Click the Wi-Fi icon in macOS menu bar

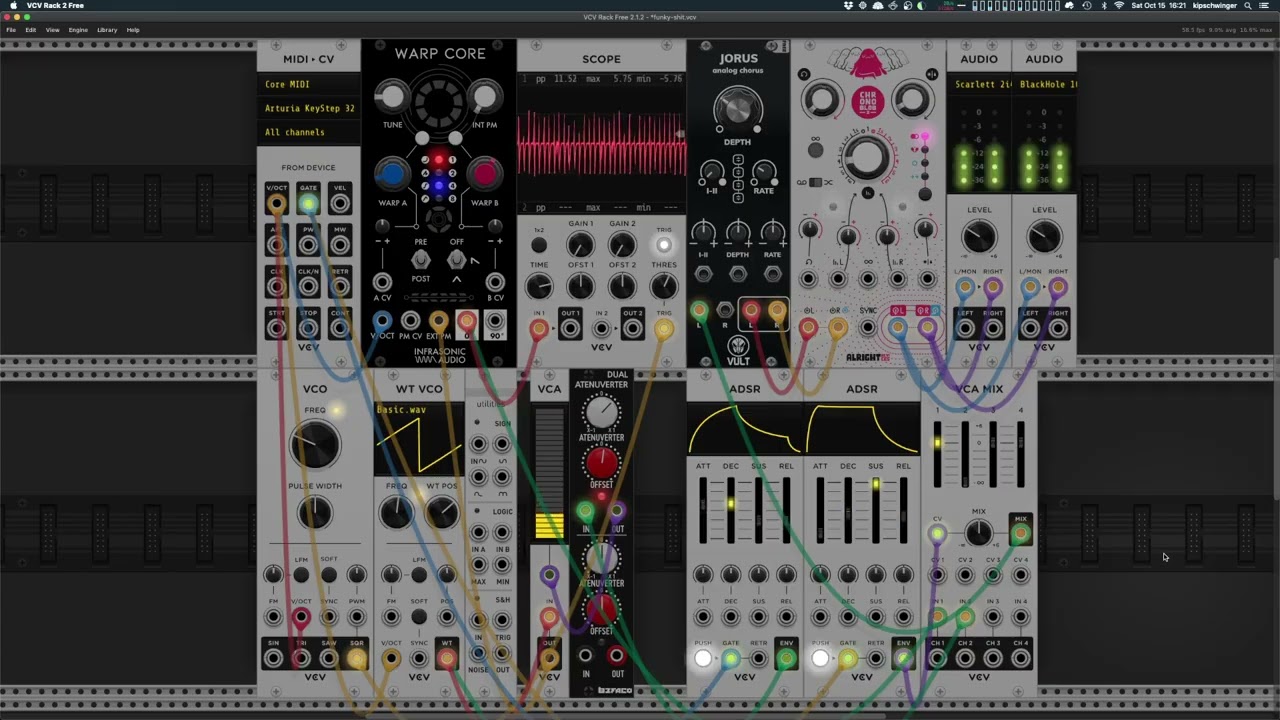tap(1118, 5)
